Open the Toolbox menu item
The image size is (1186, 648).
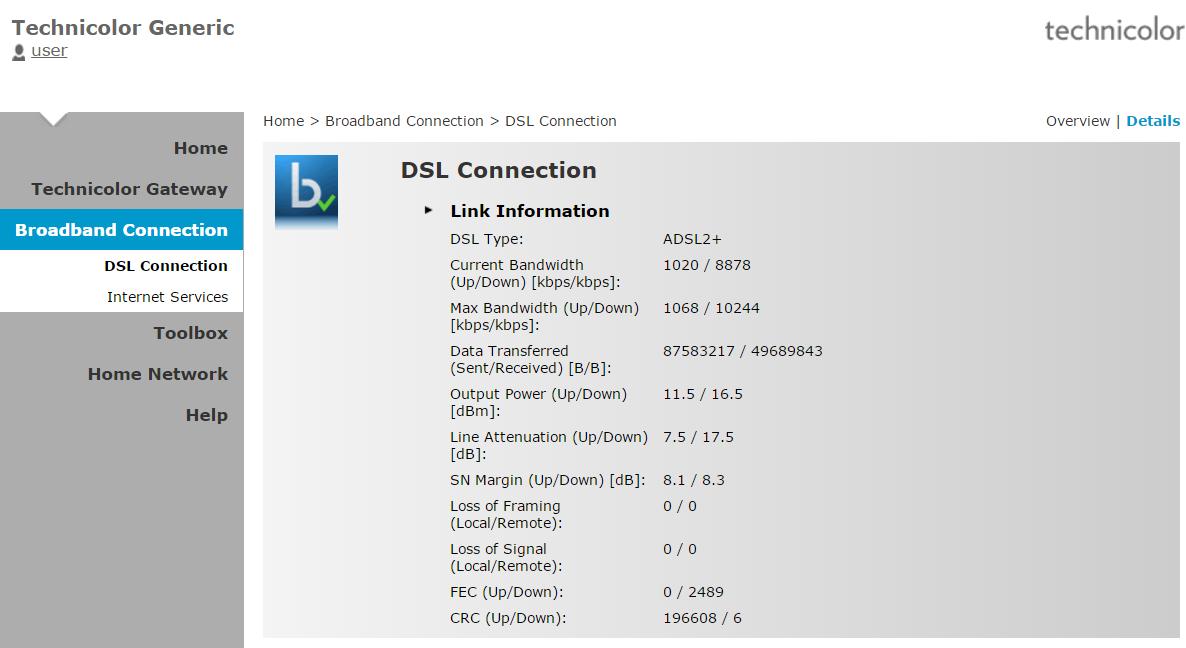(x=191, y=333)
